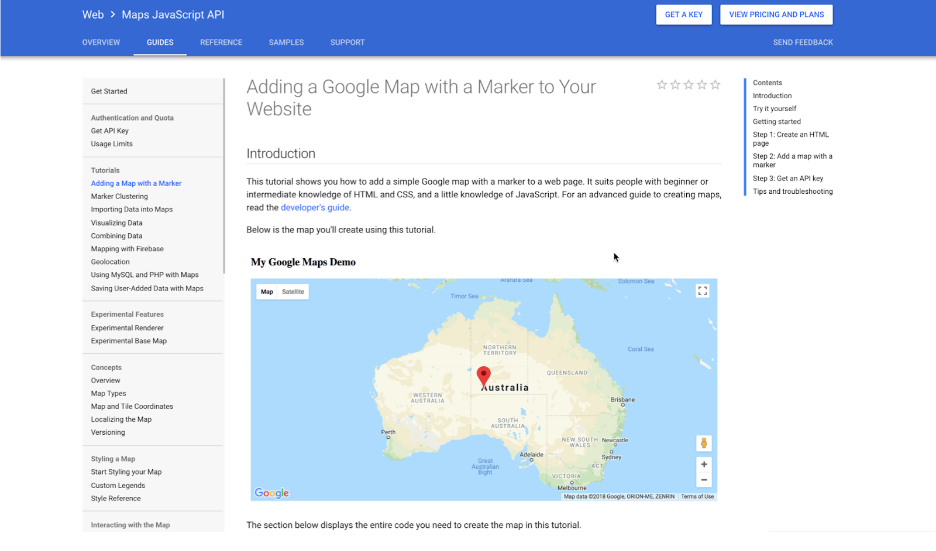
Task: Select Marker Clustering in the sidebar
Action: [x=119, y=196]
